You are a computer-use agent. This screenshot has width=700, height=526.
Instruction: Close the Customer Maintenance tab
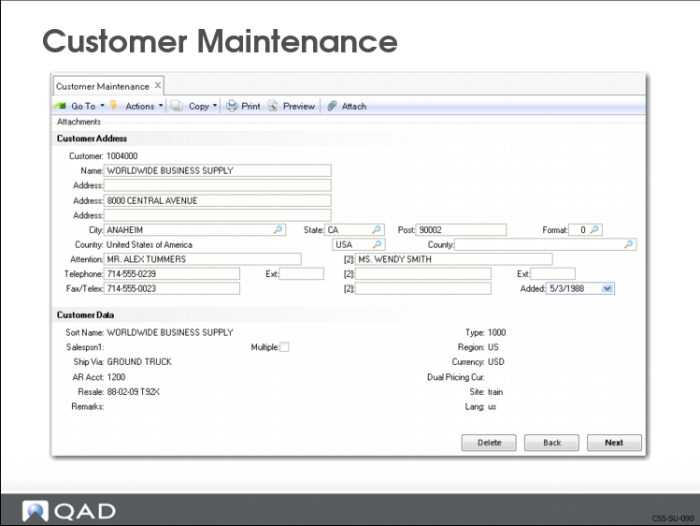click(x=158, y=85)
